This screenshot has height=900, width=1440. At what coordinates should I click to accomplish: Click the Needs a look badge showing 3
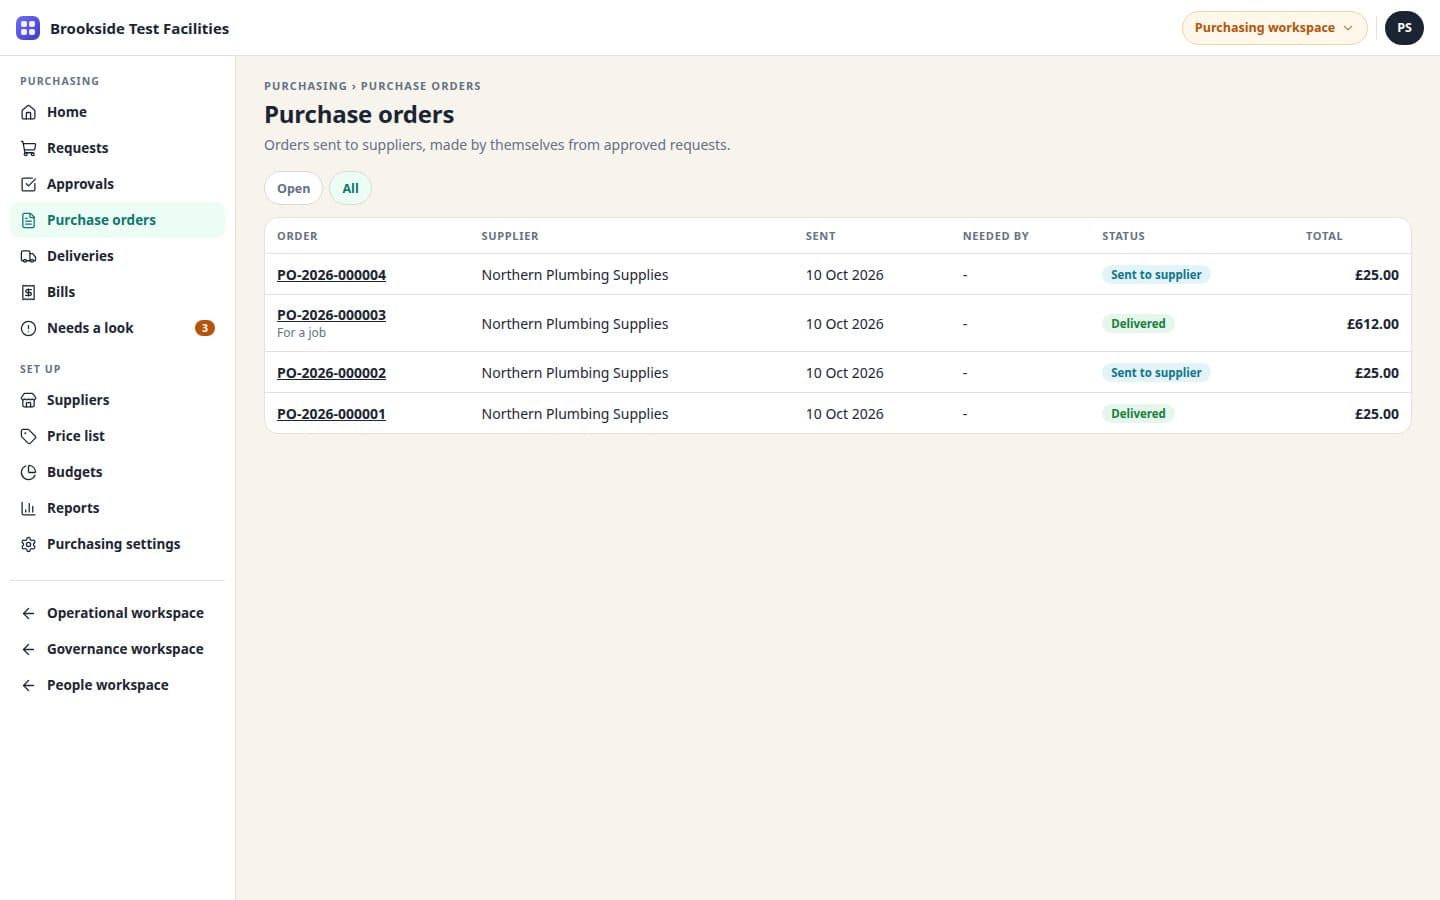coord(204,328)
